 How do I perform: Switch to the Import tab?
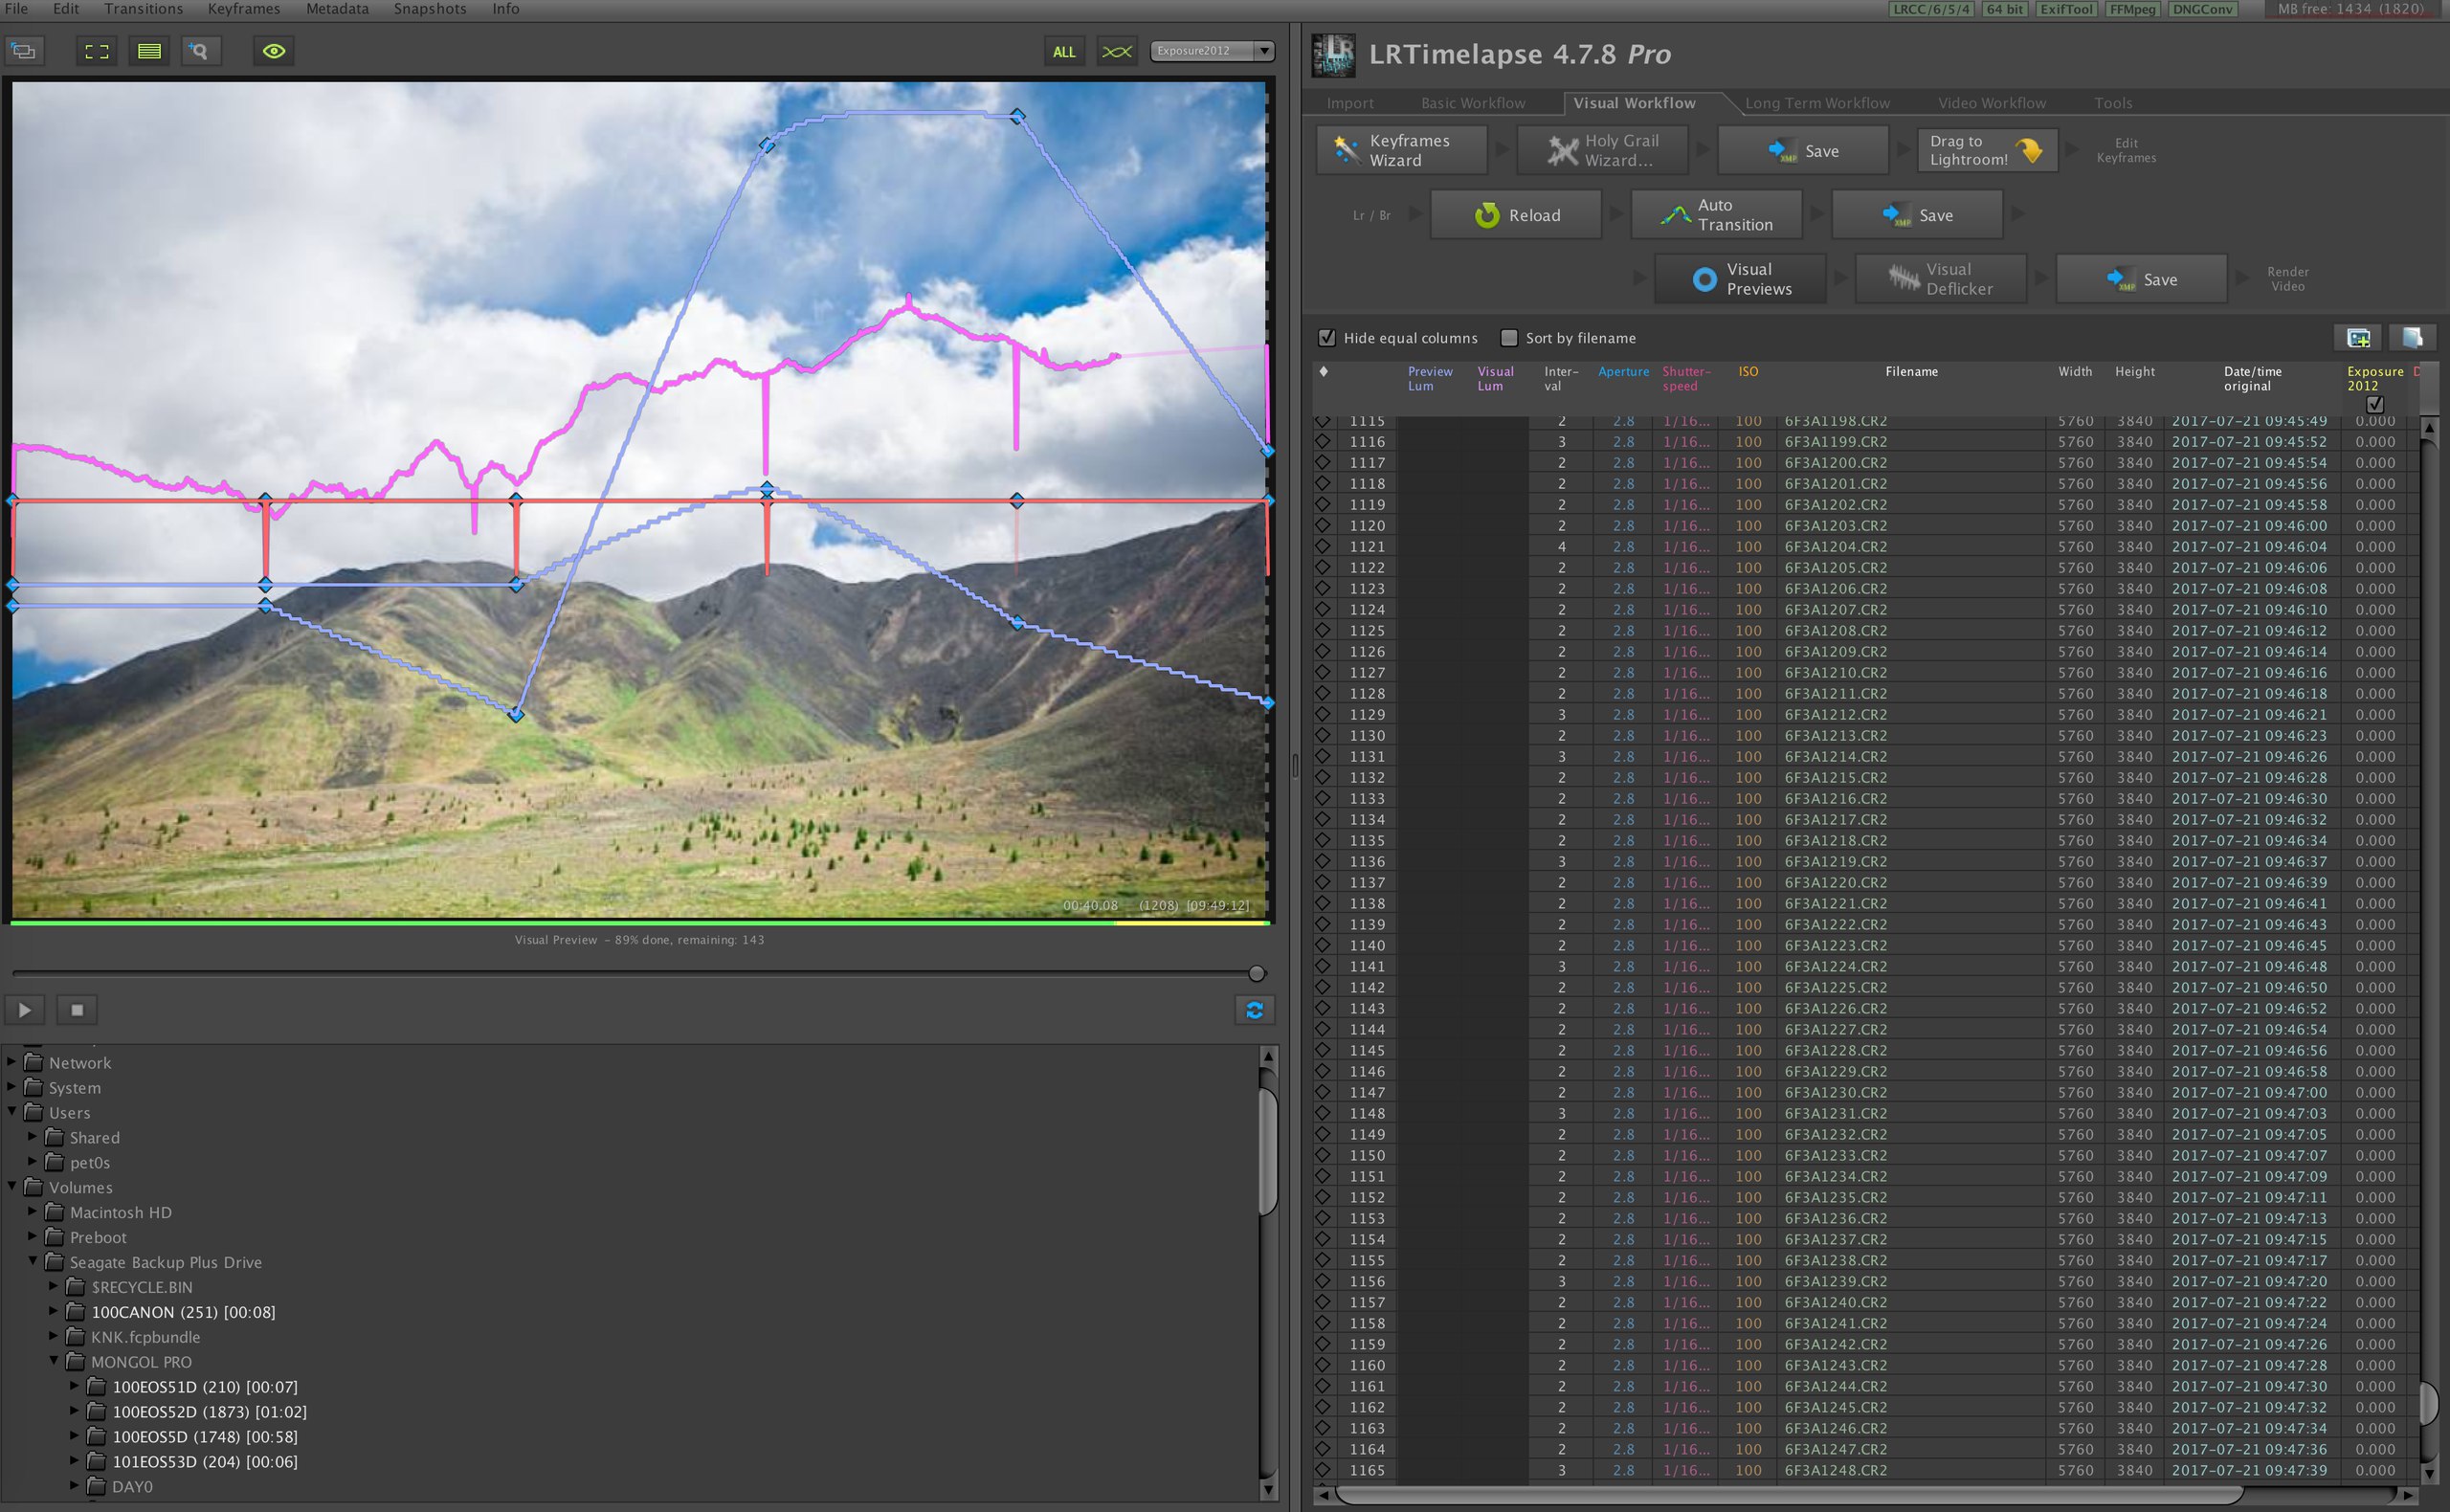click(1350, 103)
